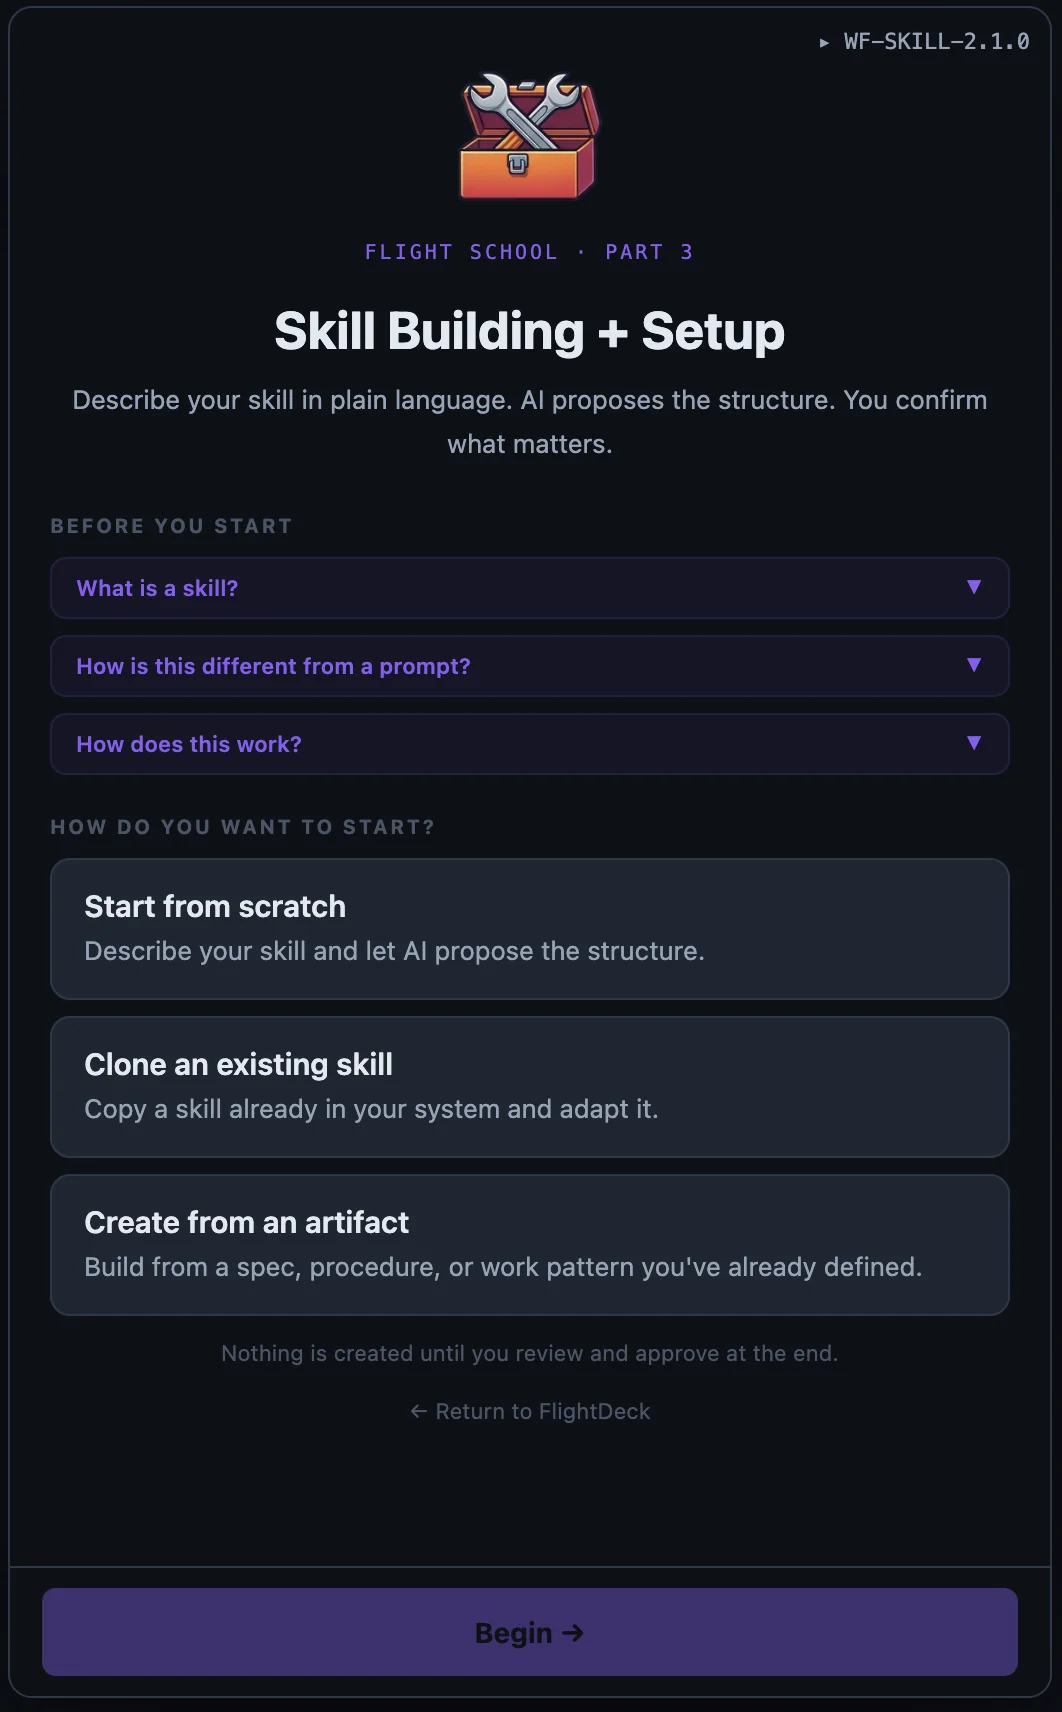This screenshot has width=1062, height=1712.
Task: Expand the 'How does this work?' section
Action: (x=530, y=744)
